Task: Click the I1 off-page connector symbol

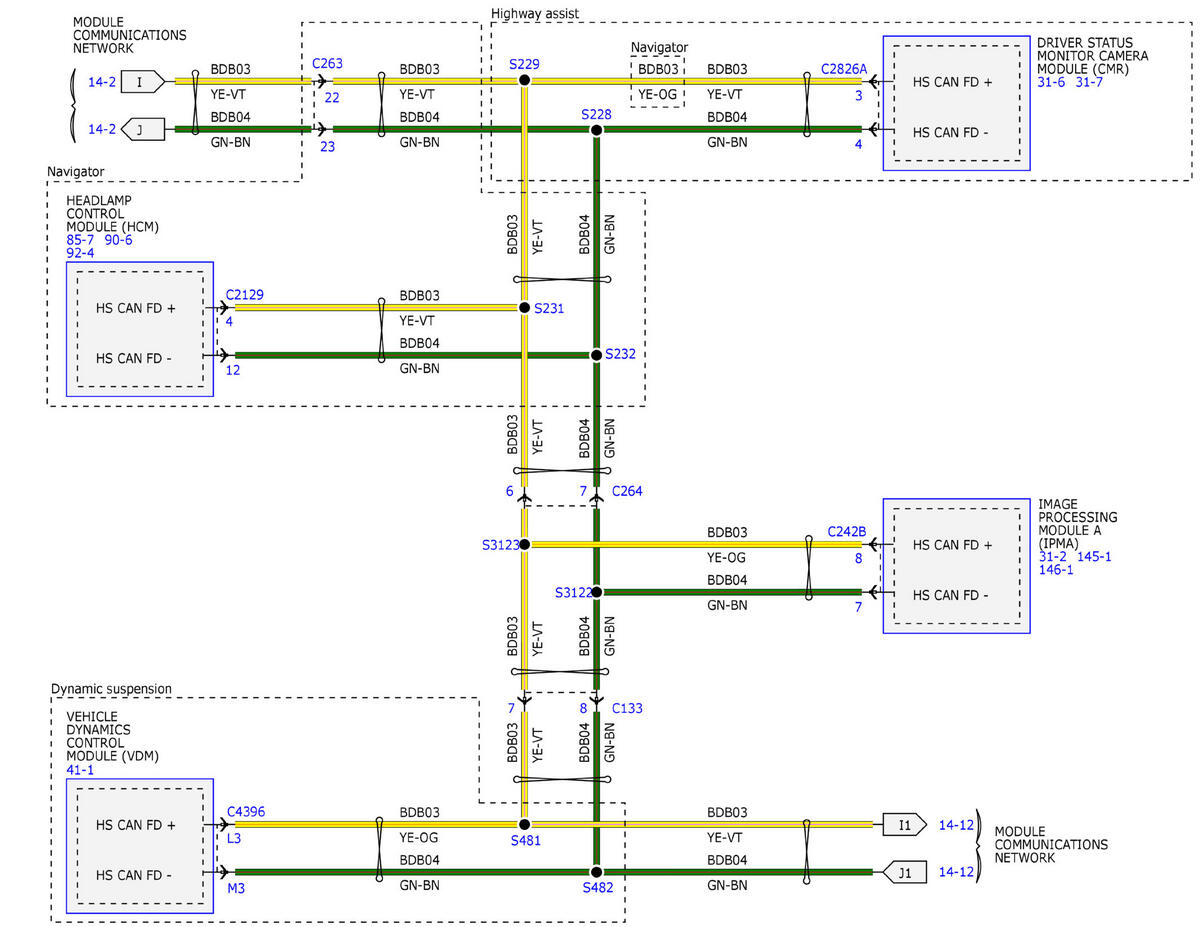Action: (905, 825)
